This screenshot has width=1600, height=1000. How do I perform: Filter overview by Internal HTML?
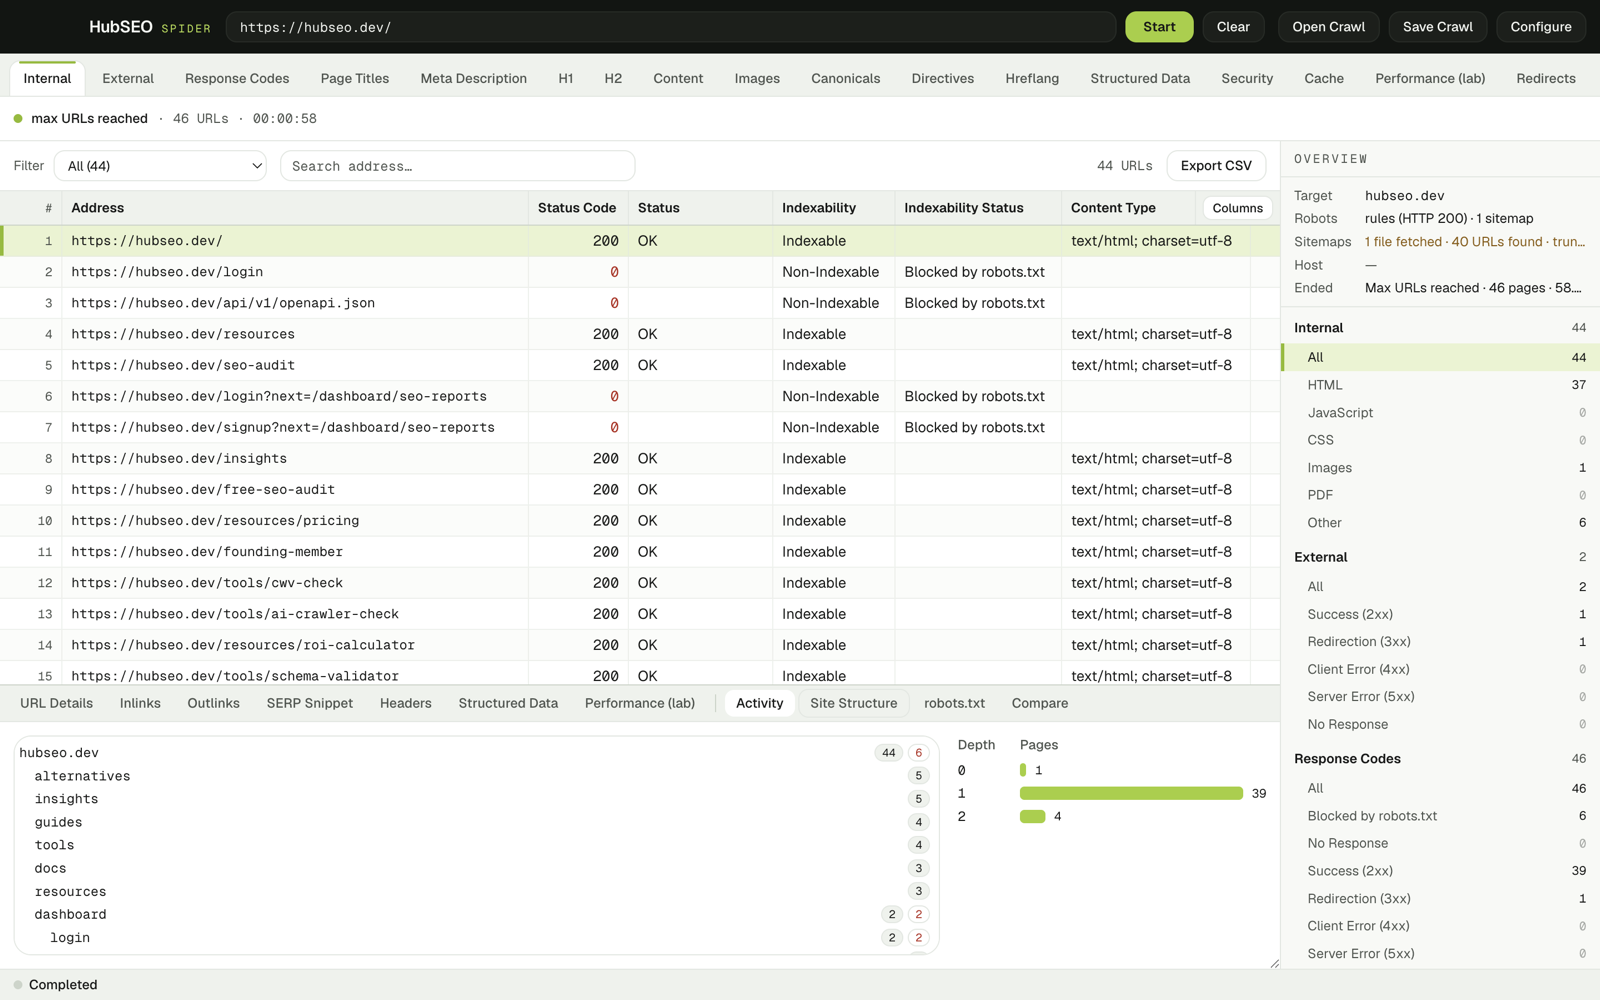pyautogui.click(x=1440, y=385)
